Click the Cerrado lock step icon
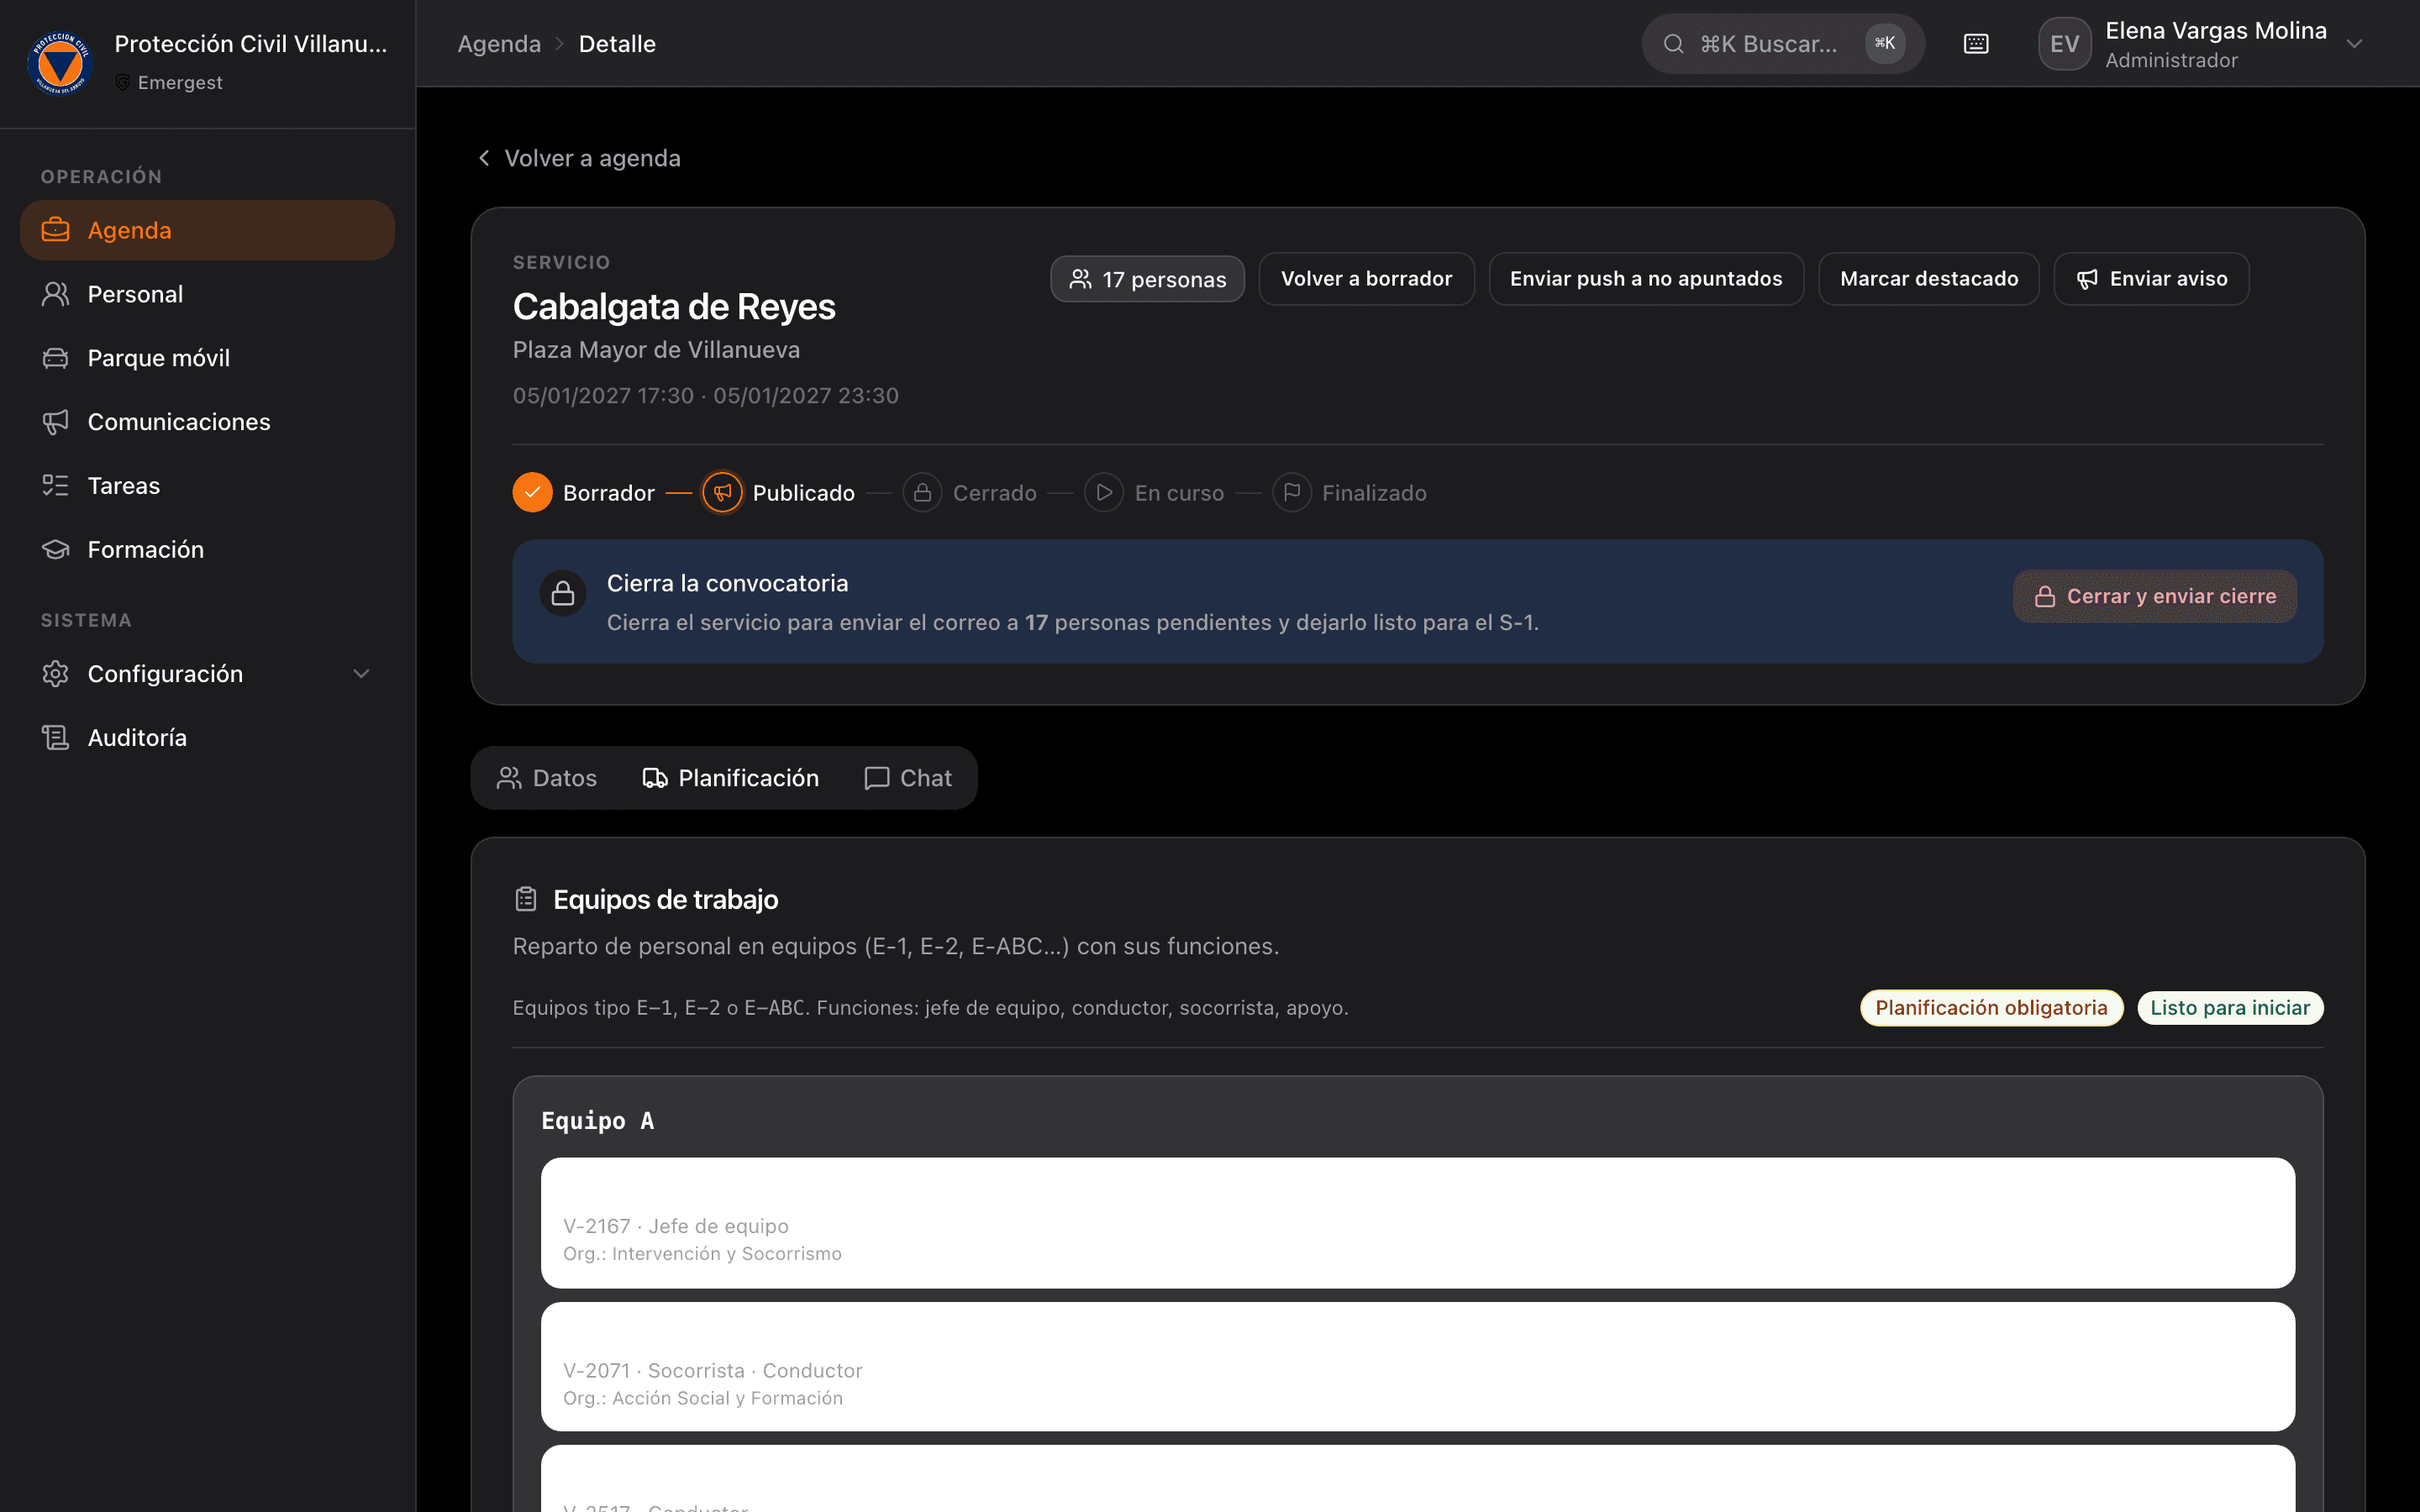 click(x=922, y=492)
